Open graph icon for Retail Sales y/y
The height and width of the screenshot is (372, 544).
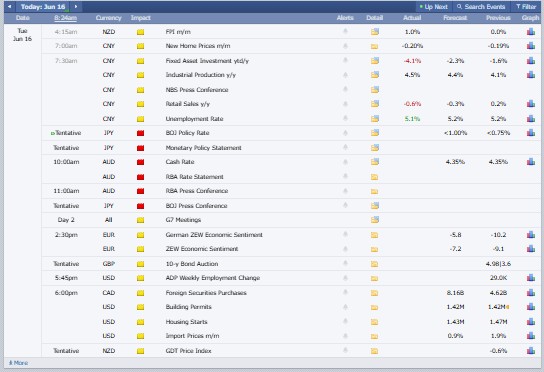pyautogui.click(x=531, y=103)
